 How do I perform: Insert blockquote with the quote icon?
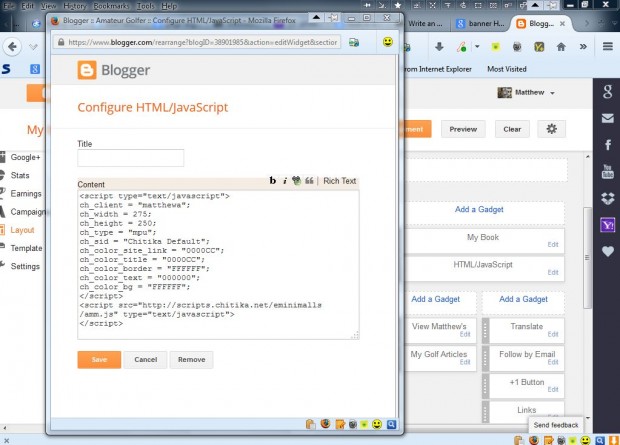[x=309, y=181]
